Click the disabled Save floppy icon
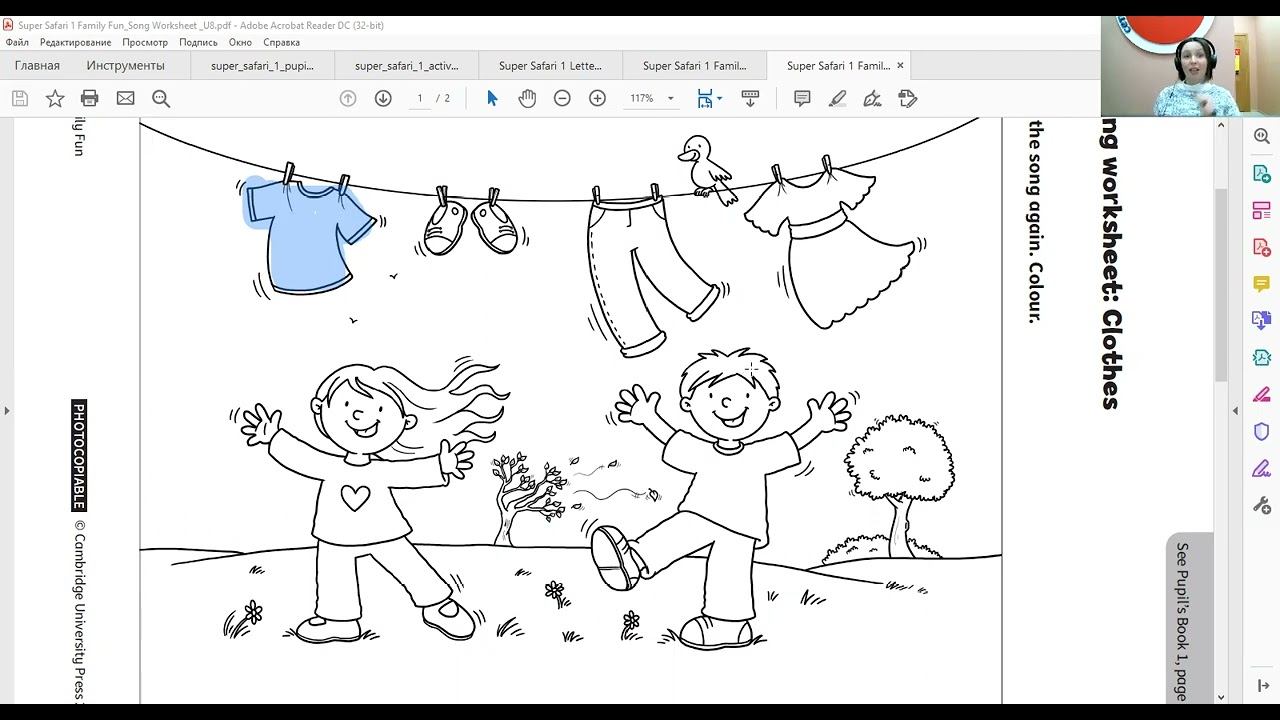Image resolution: width=1280 pixels, height=720 pixels. tap(20, 98)
